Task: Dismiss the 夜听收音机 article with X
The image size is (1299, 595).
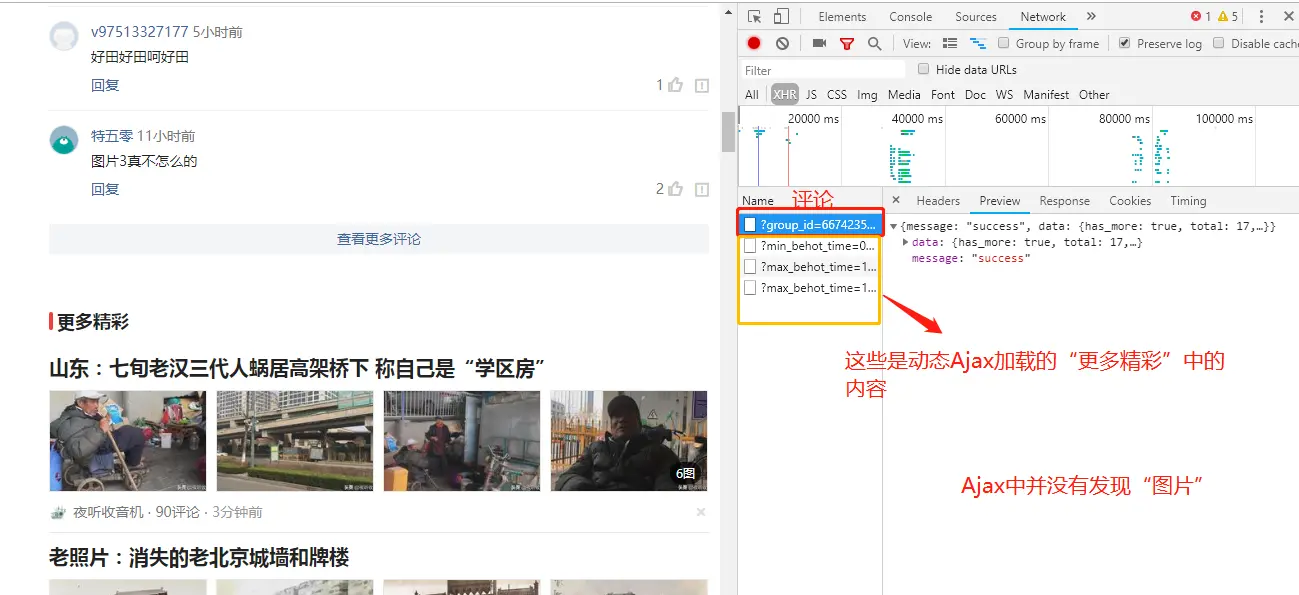Action: pyautogui.click(x=701, y=512)
